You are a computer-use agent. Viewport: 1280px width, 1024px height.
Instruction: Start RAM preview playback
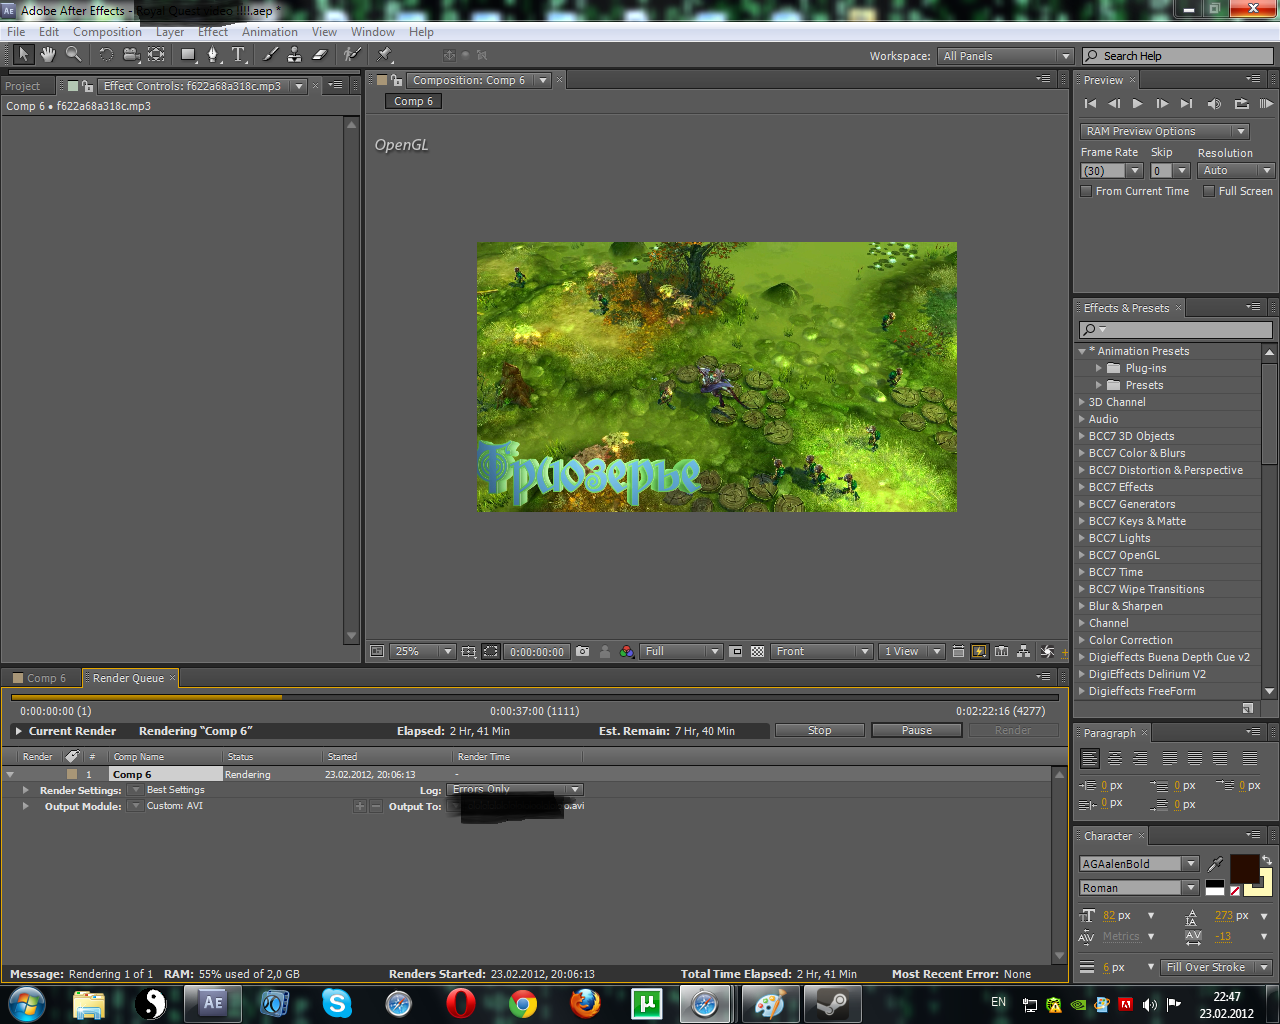(1266, 103)
